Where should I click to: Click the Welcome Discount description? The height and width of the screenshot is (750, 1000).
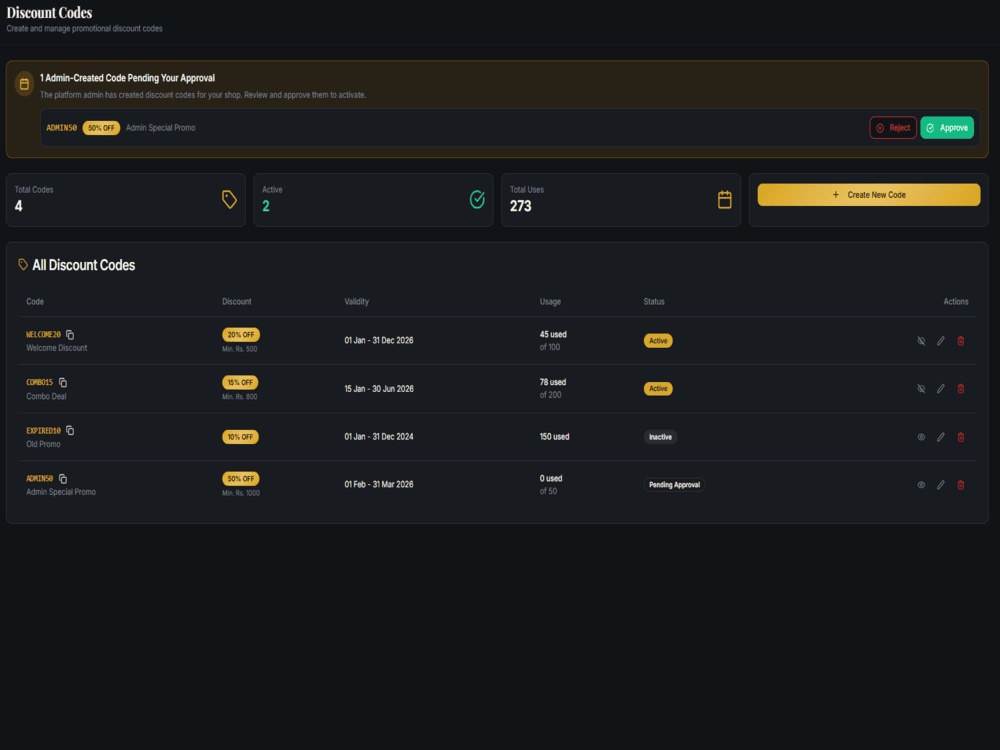pyautogui.click(x=57, y=348)
